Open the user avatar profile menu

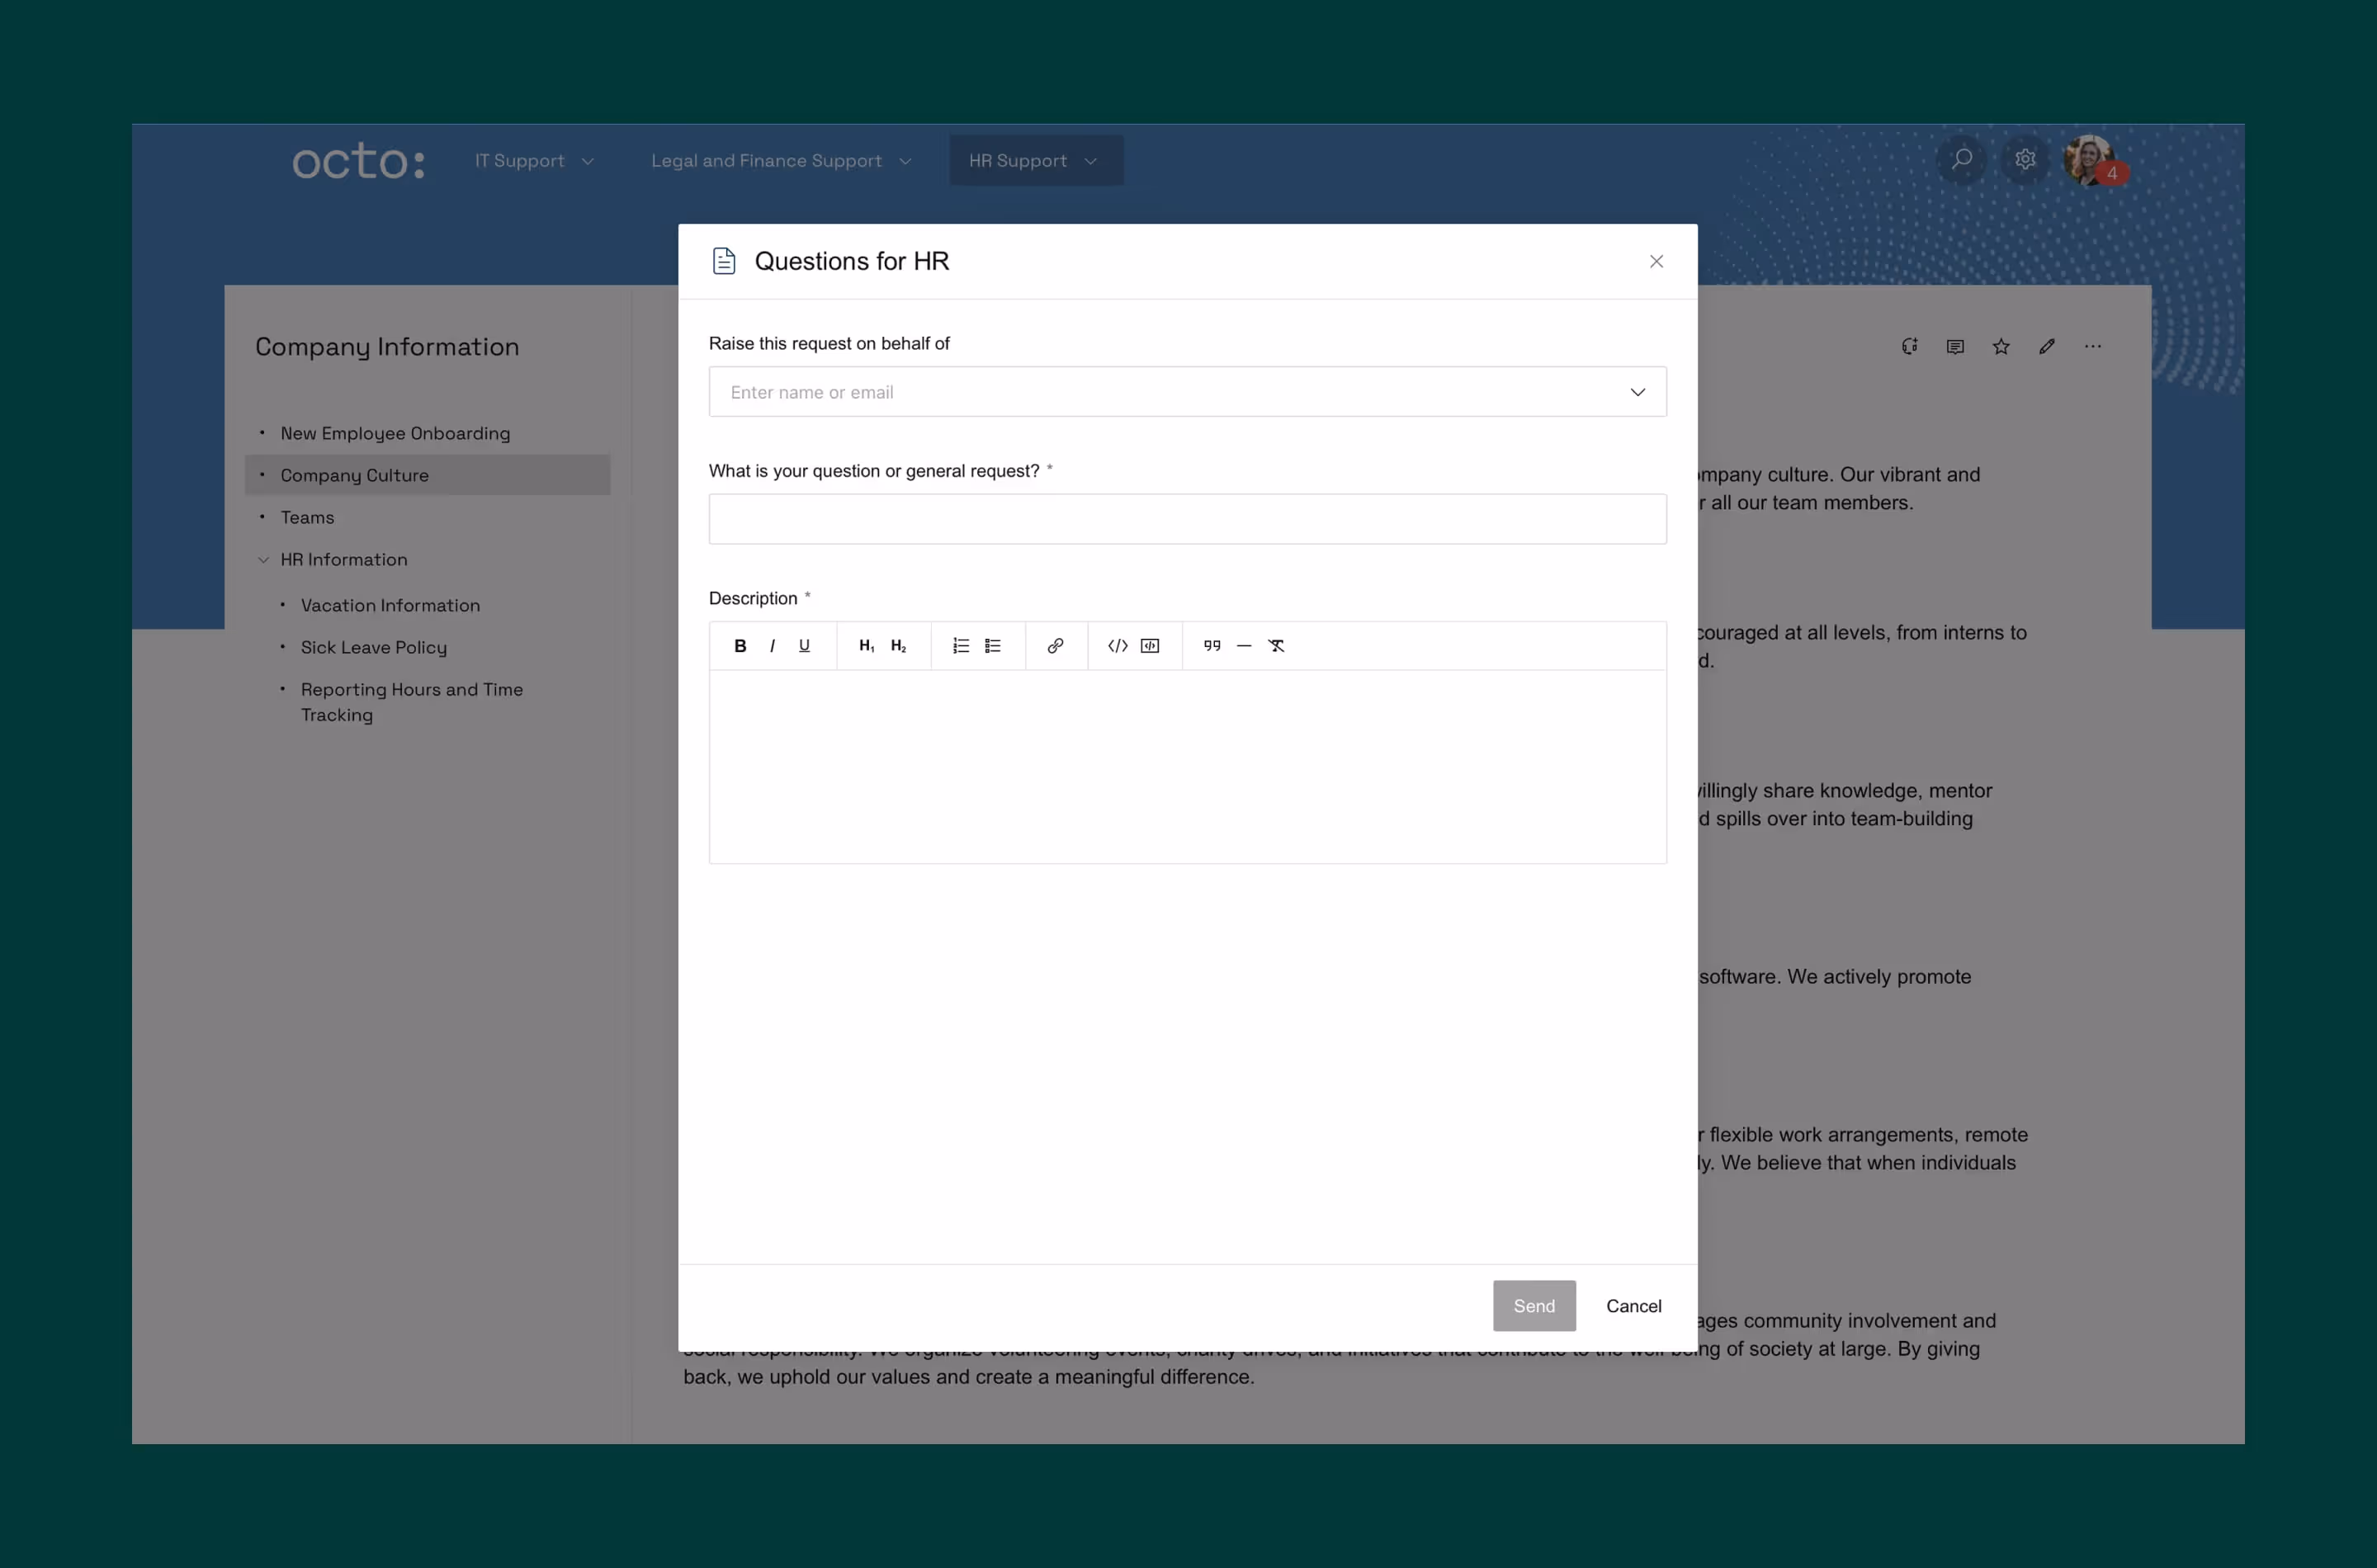2089,160
